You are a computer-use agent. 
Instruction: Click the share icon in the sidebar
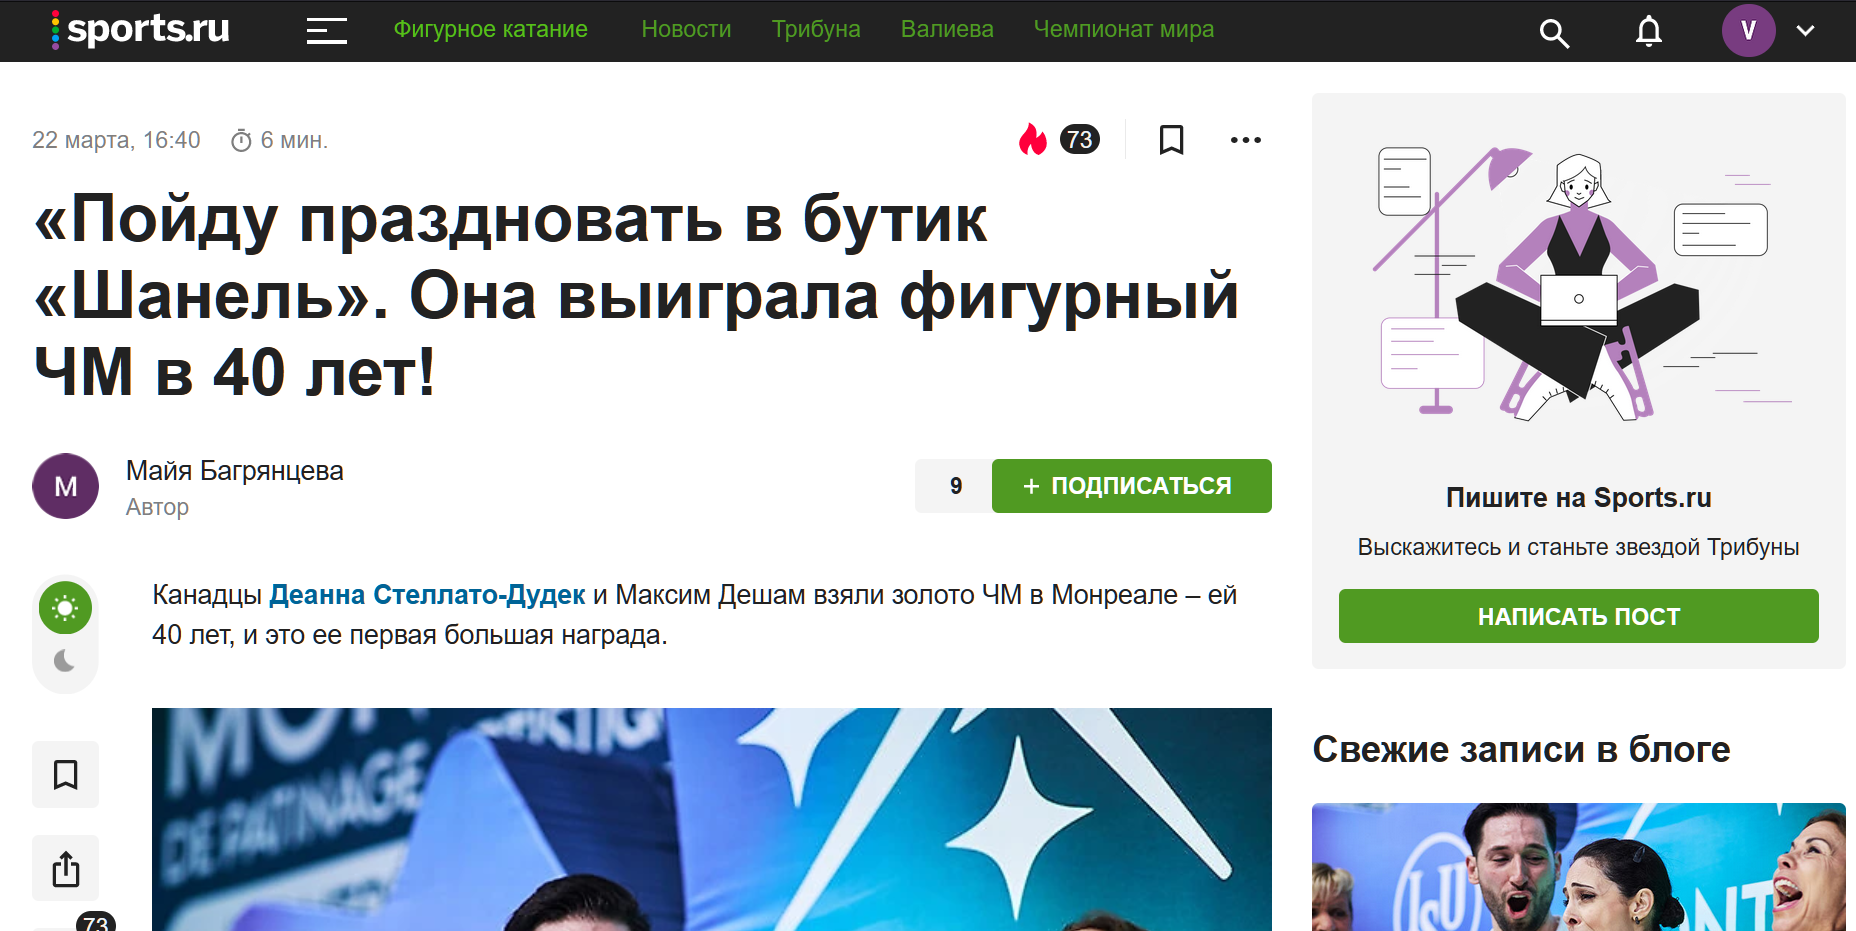point(65,868)
